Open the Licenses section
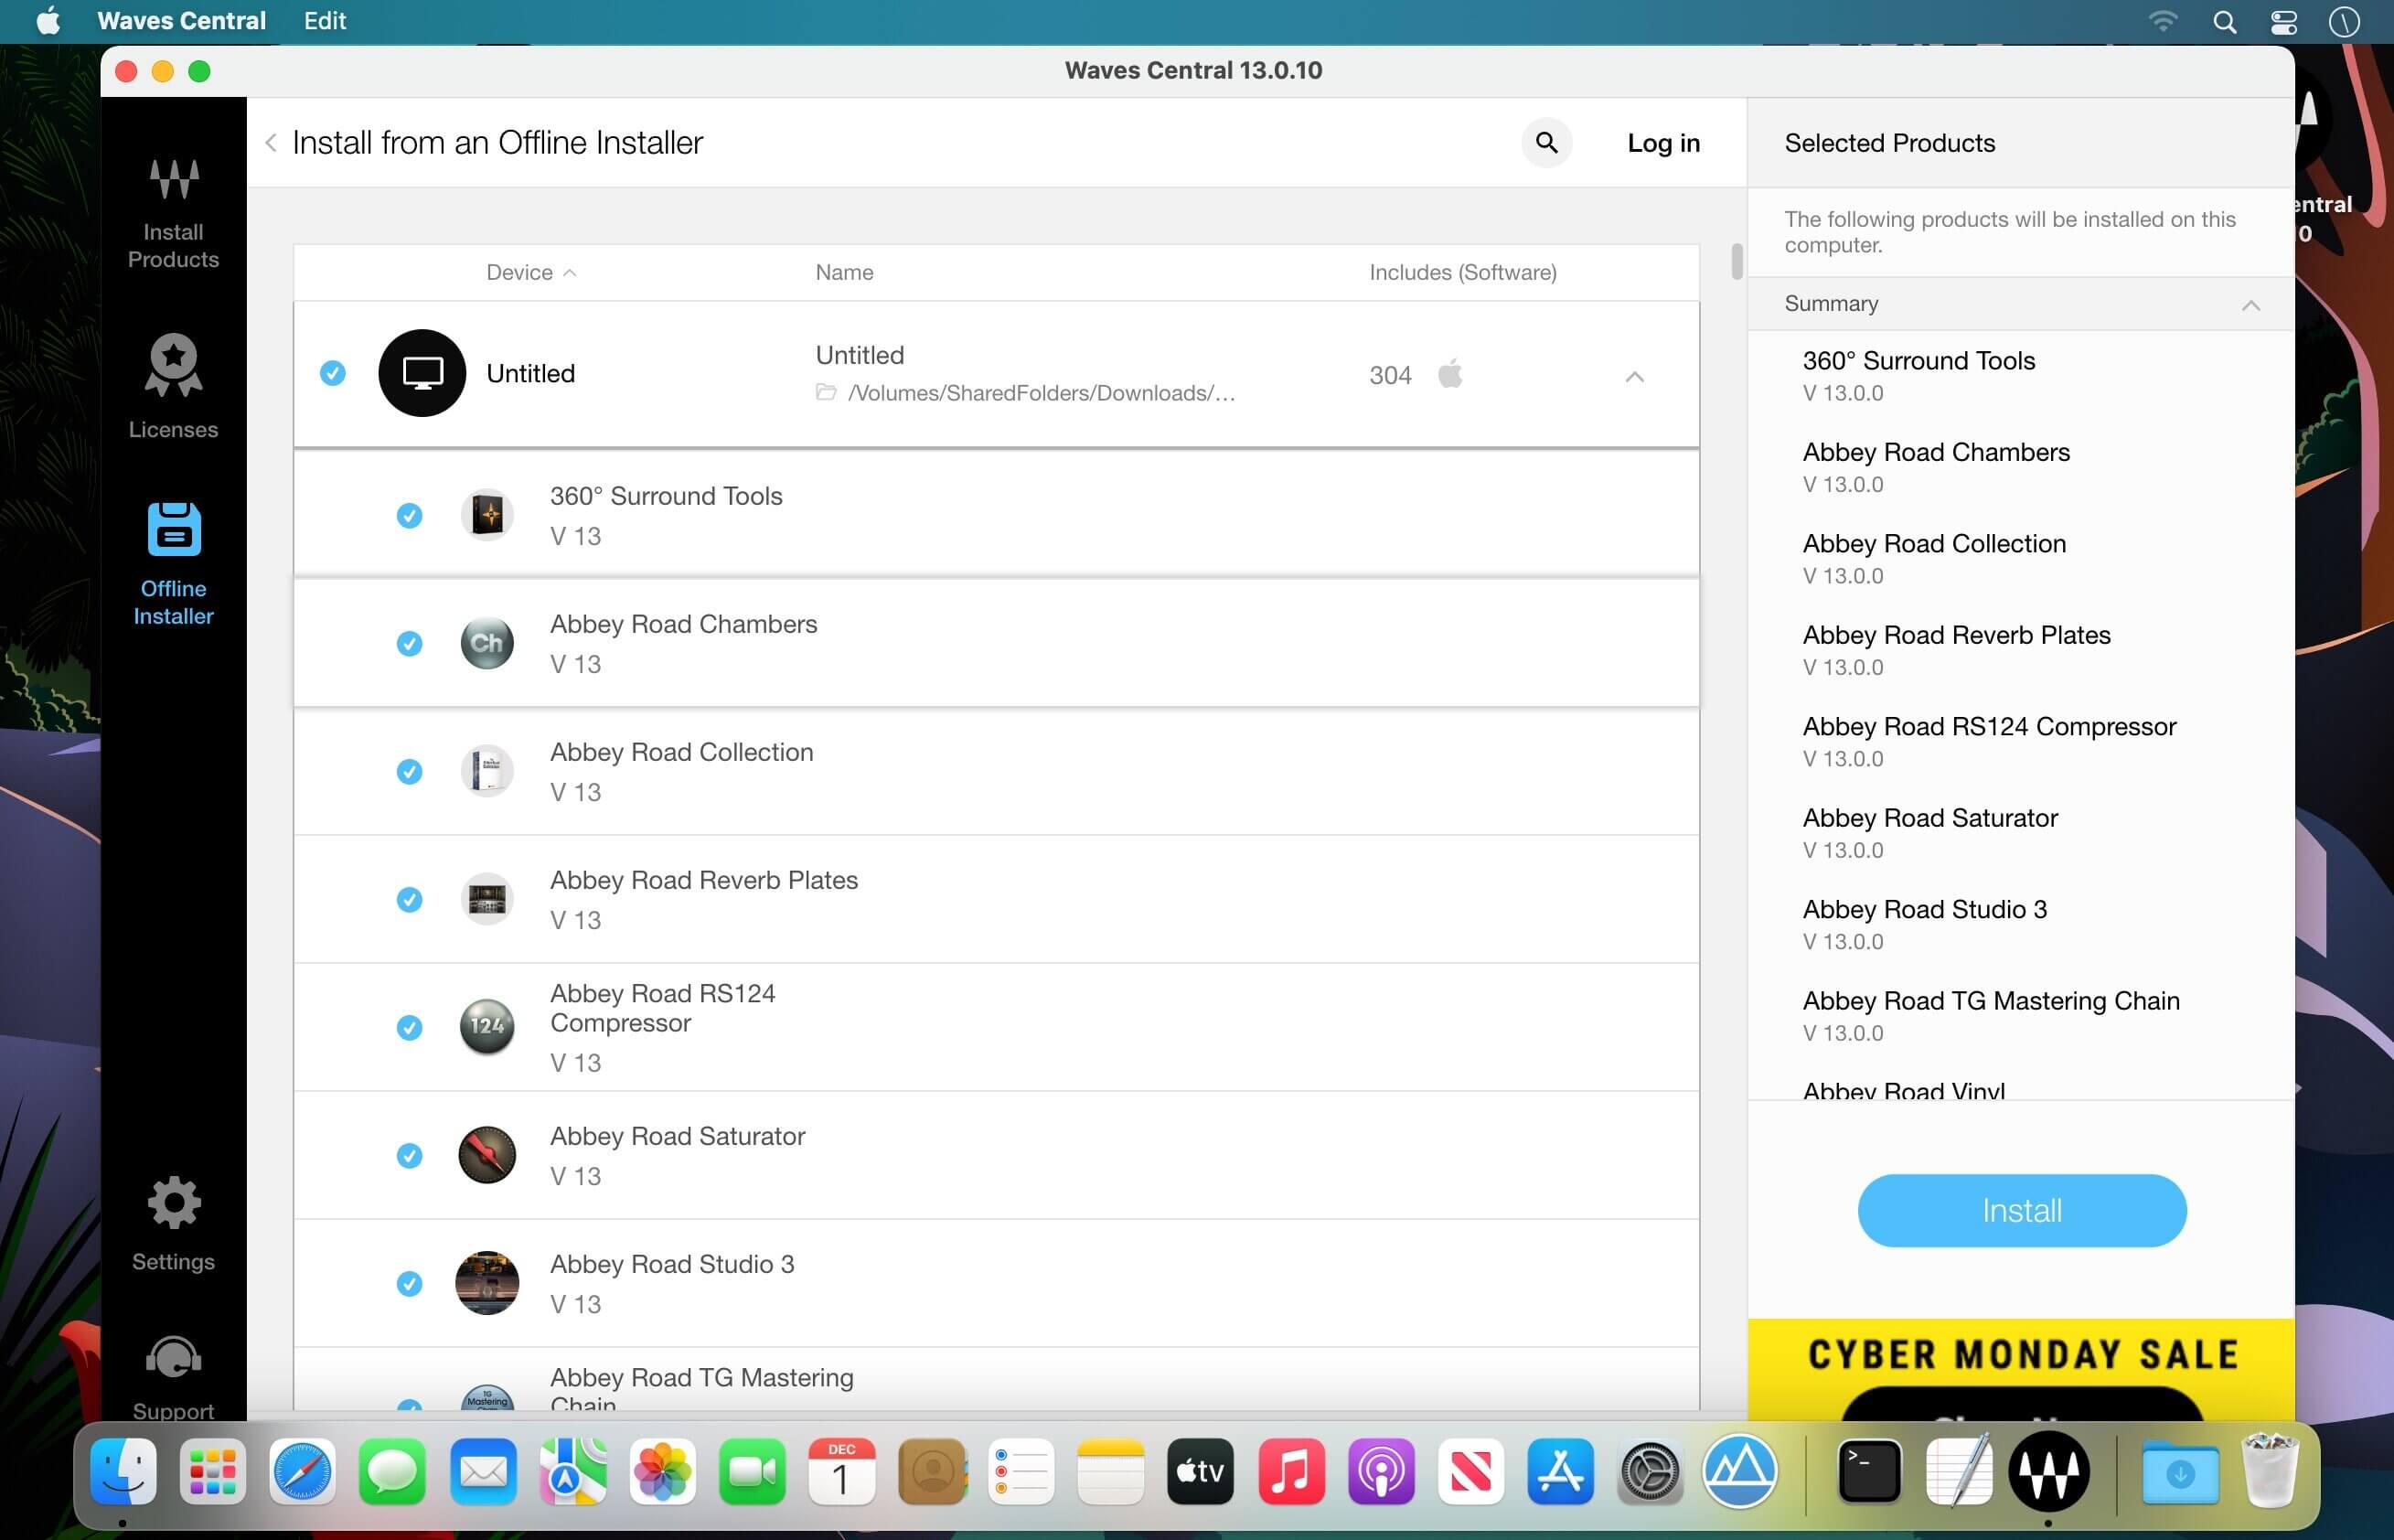This screenshot has width=2394, height=1540. pyautogui.click(x=173, y=386)
